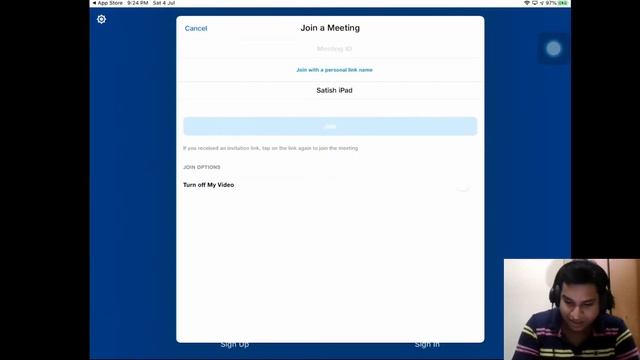
Task: Click the invitation link hint text
Action: (x=270, y=148)
